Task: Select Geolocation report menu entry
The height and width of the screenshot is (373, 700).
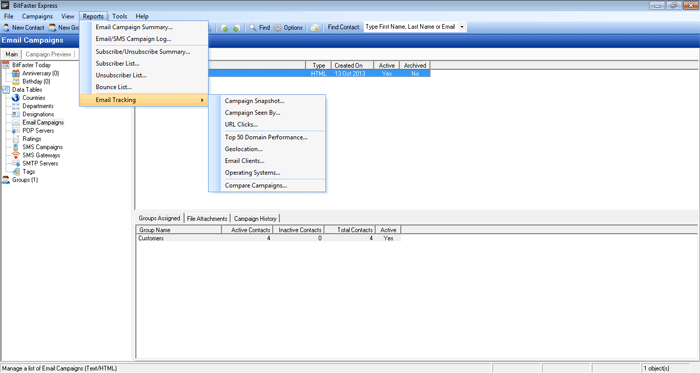Action: (243, 149)
